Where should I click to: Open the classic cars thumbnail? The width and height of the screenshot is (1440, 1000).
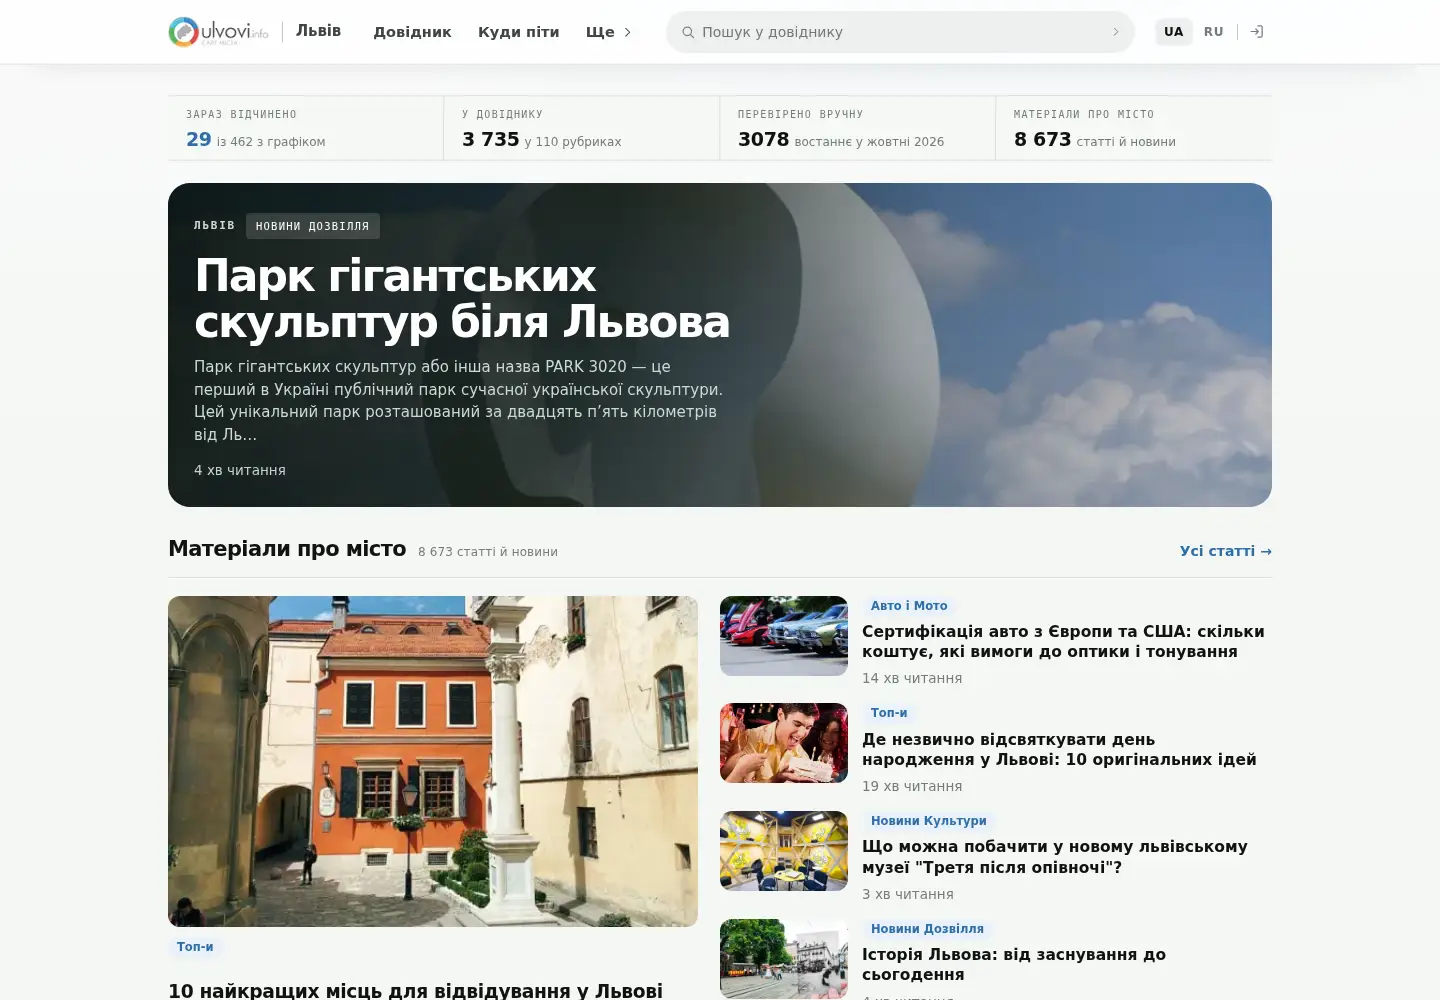tap(784, 636)
